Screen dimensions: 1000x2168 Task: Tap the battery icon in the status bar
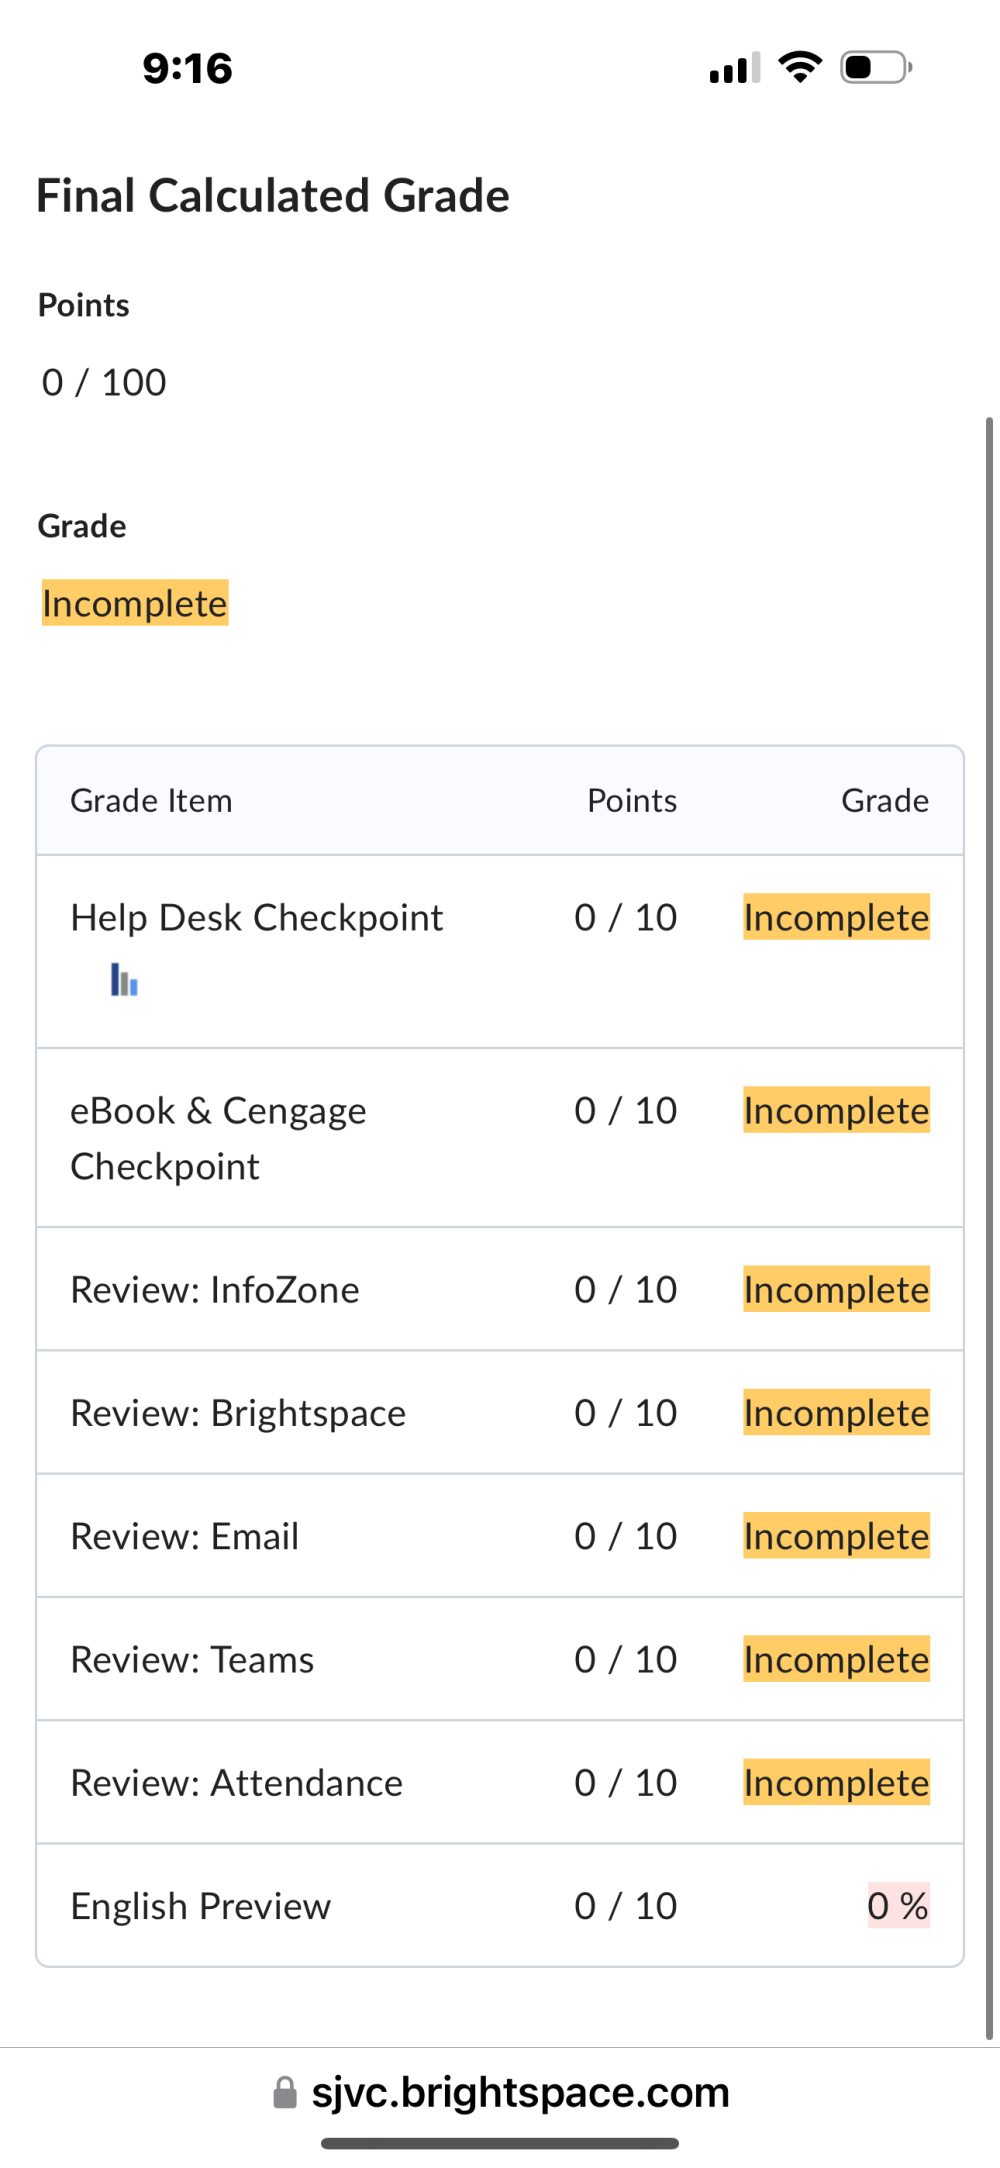click(x=876, y=67)
